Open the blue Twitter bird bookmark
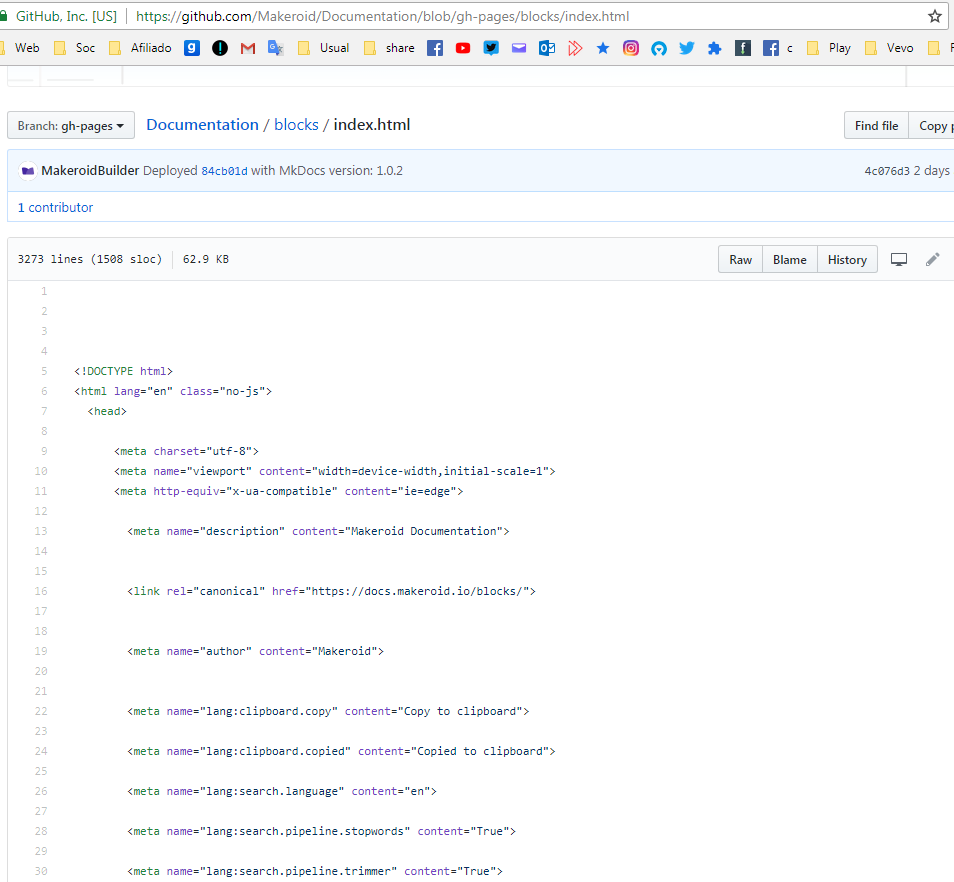 coord(687,48)
